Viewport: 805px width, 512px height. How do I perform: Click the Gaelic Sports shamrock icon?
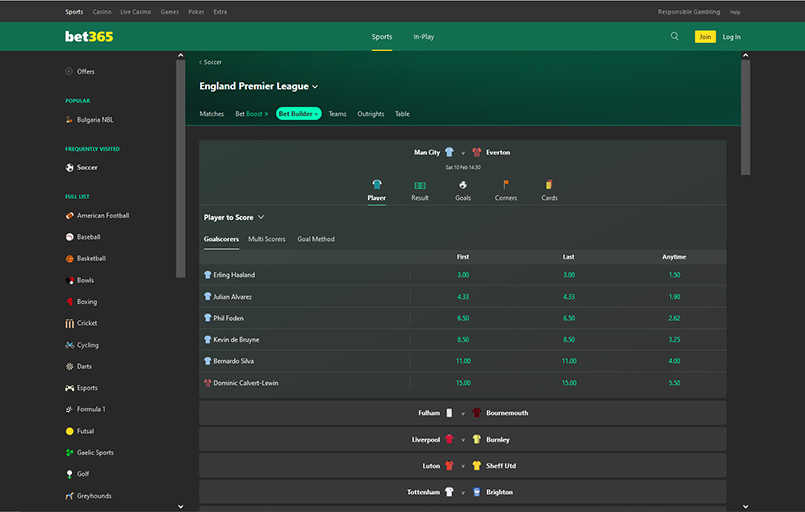pos(69,452)
